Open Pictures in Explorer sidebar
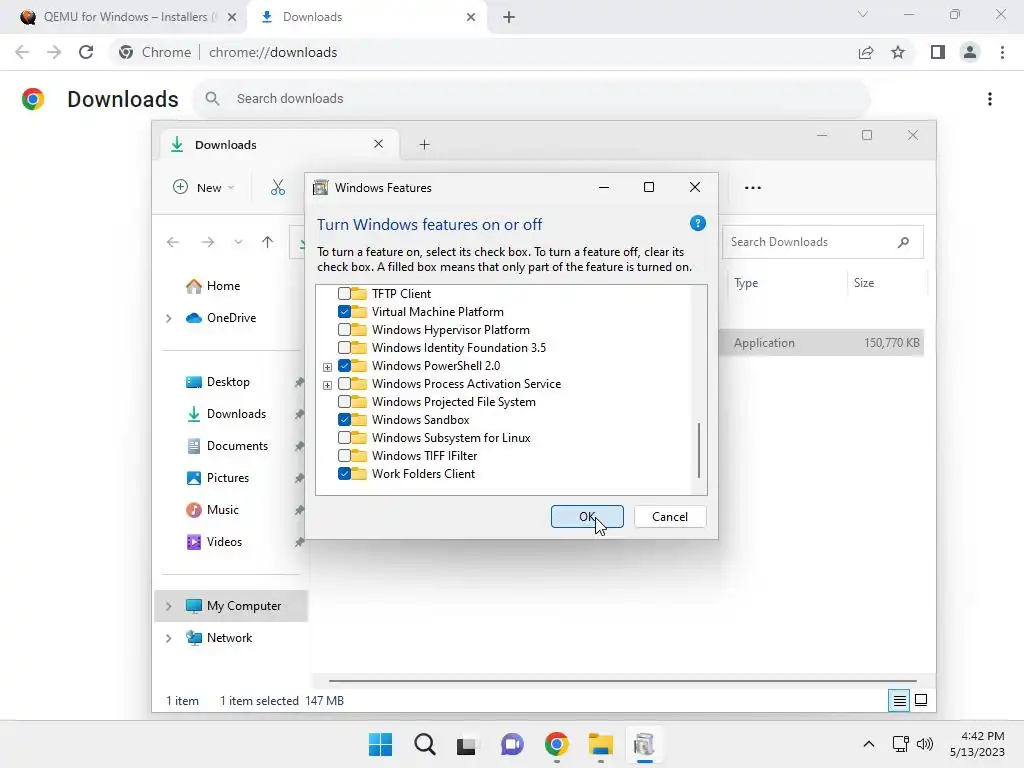The image size is (1024, 768). tap(217, 478)
